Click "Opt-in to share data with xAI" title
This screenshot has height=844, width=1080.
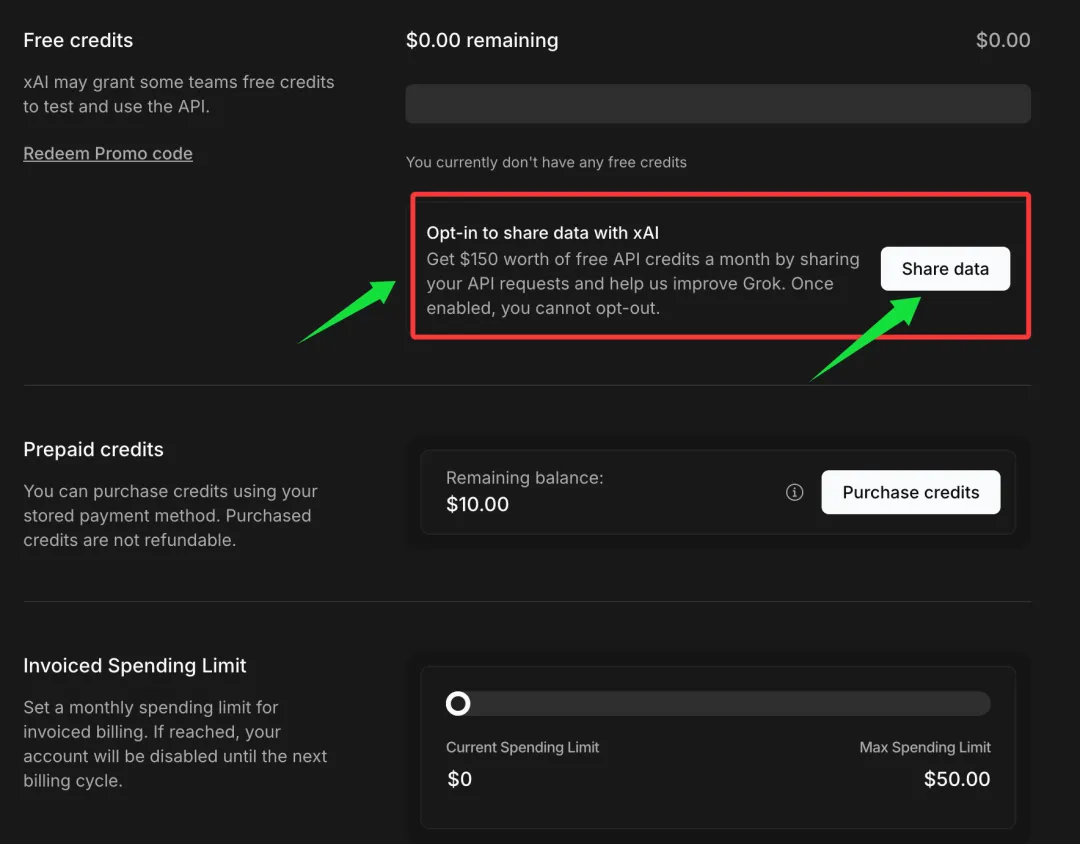543,233
